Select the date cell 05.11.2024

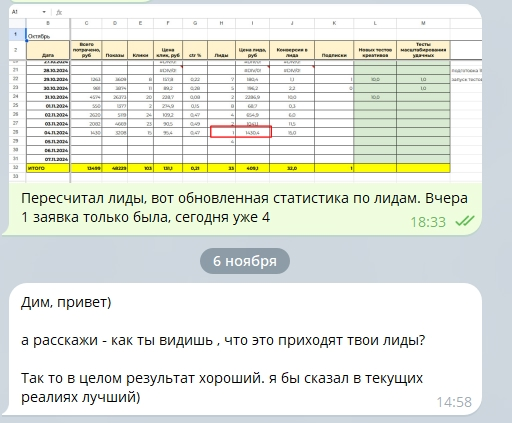tap(48, 141)
